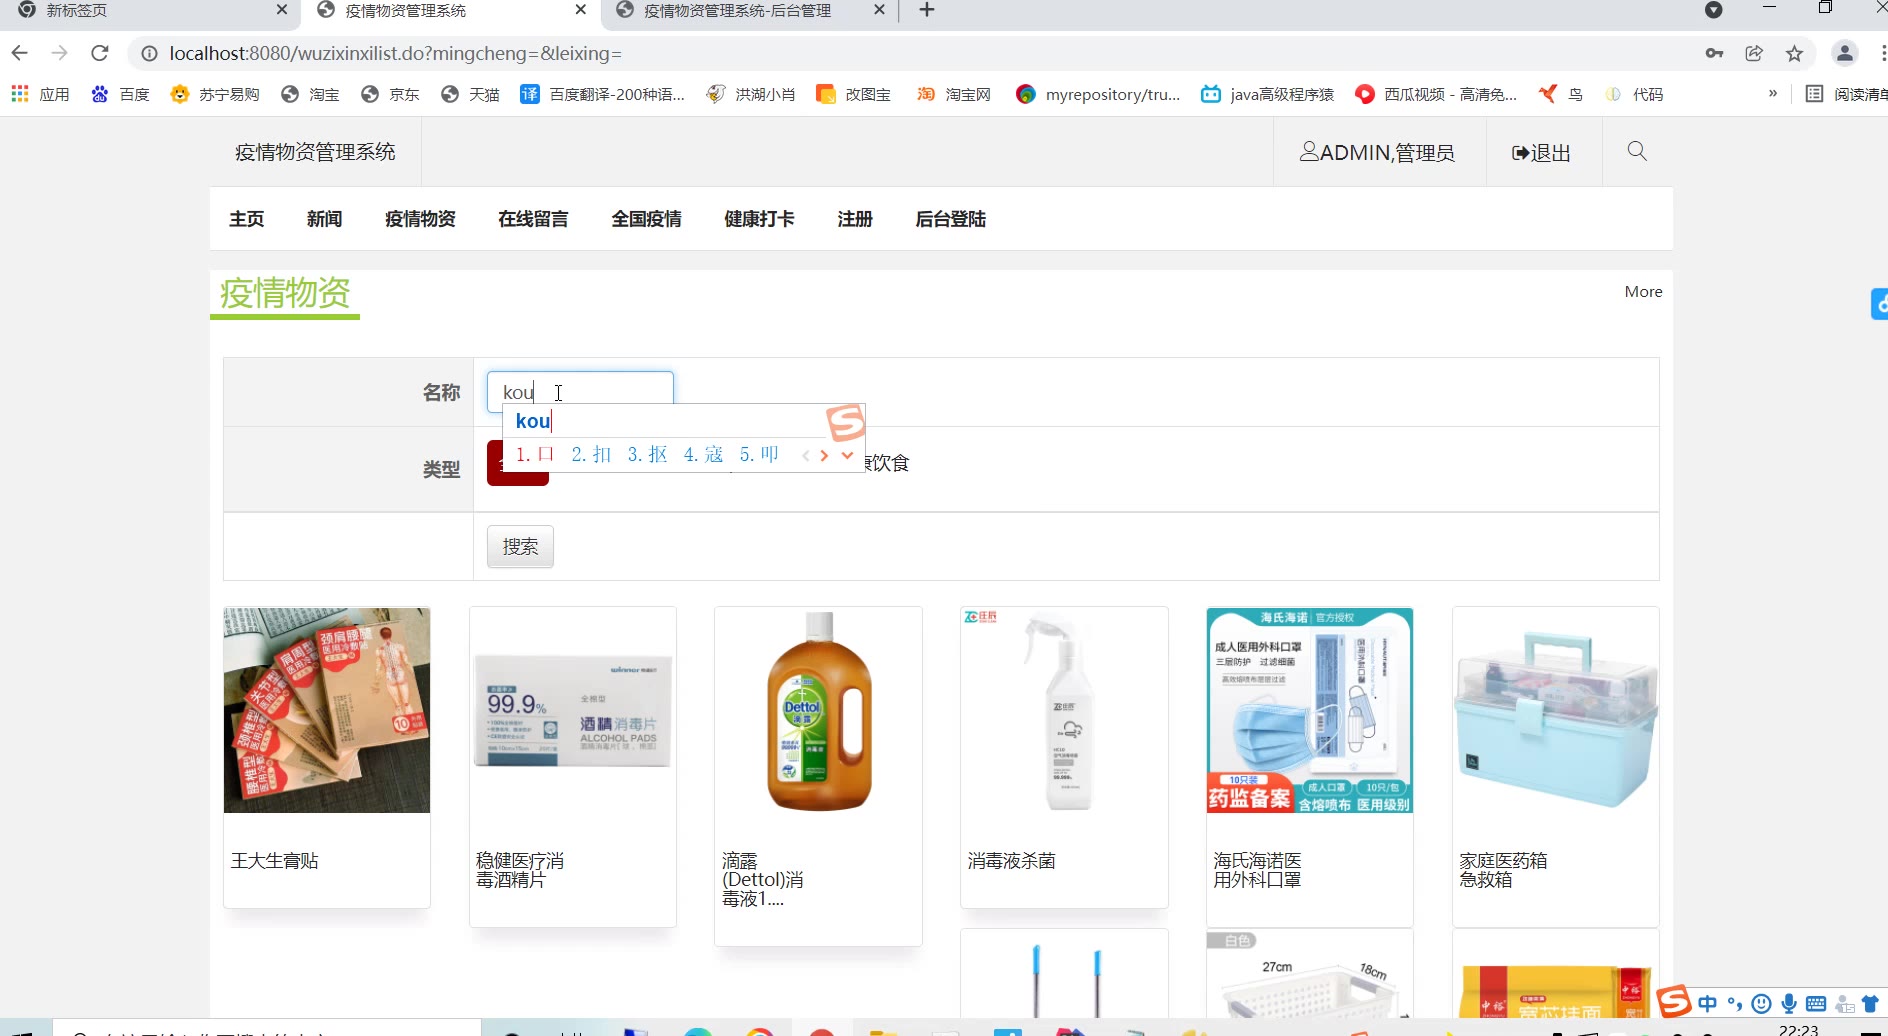This screenshot has height=1036, width=1888.
Task: Open the 家庭医药箱急救箱 product image
Action: [x=1556, y=710]
